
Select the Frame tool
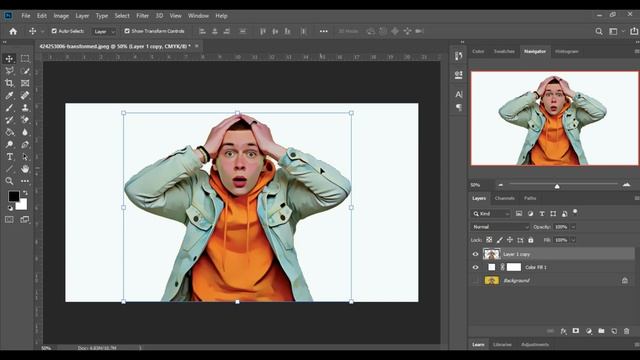(25, 83)
